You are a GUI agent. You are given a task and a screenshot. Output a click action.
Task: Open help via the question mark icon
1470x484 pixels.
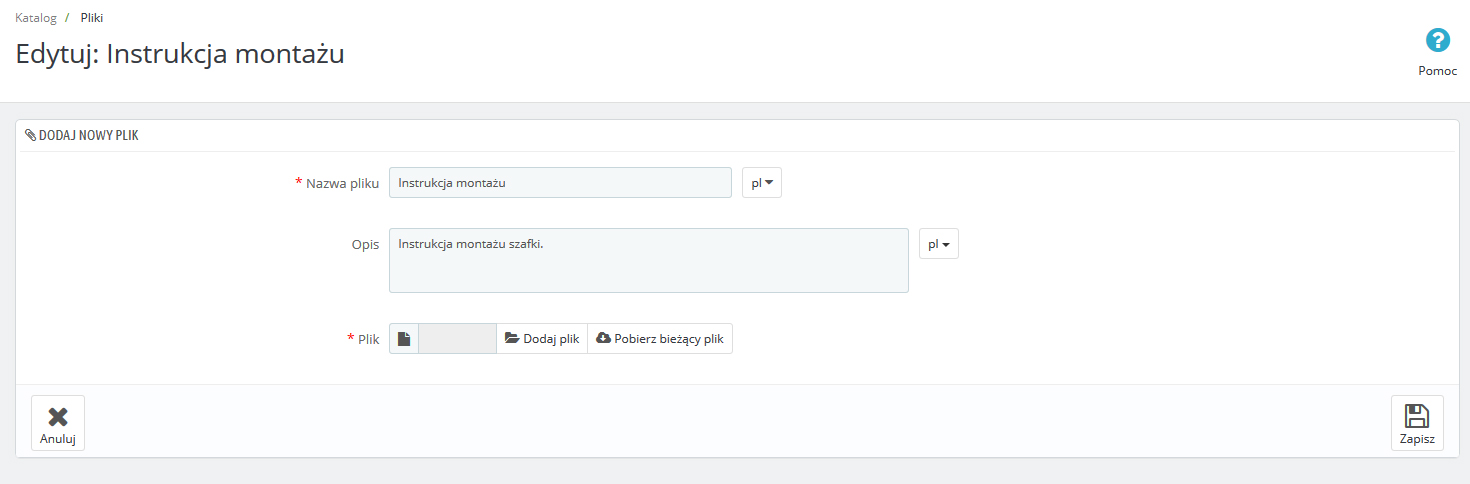[1437, 41]
